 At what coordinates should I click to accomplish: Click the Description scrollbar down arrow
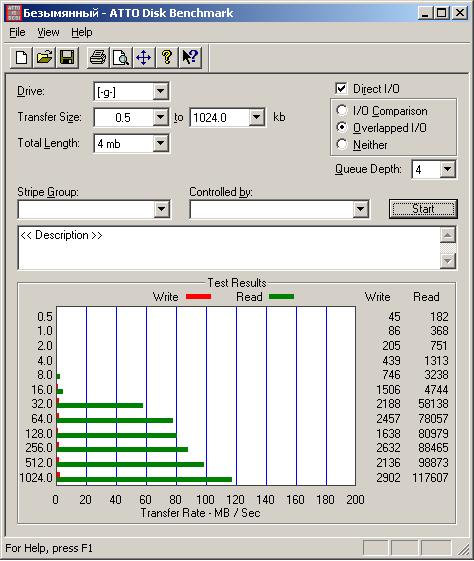pyautogui.click(x=448, y=260)
